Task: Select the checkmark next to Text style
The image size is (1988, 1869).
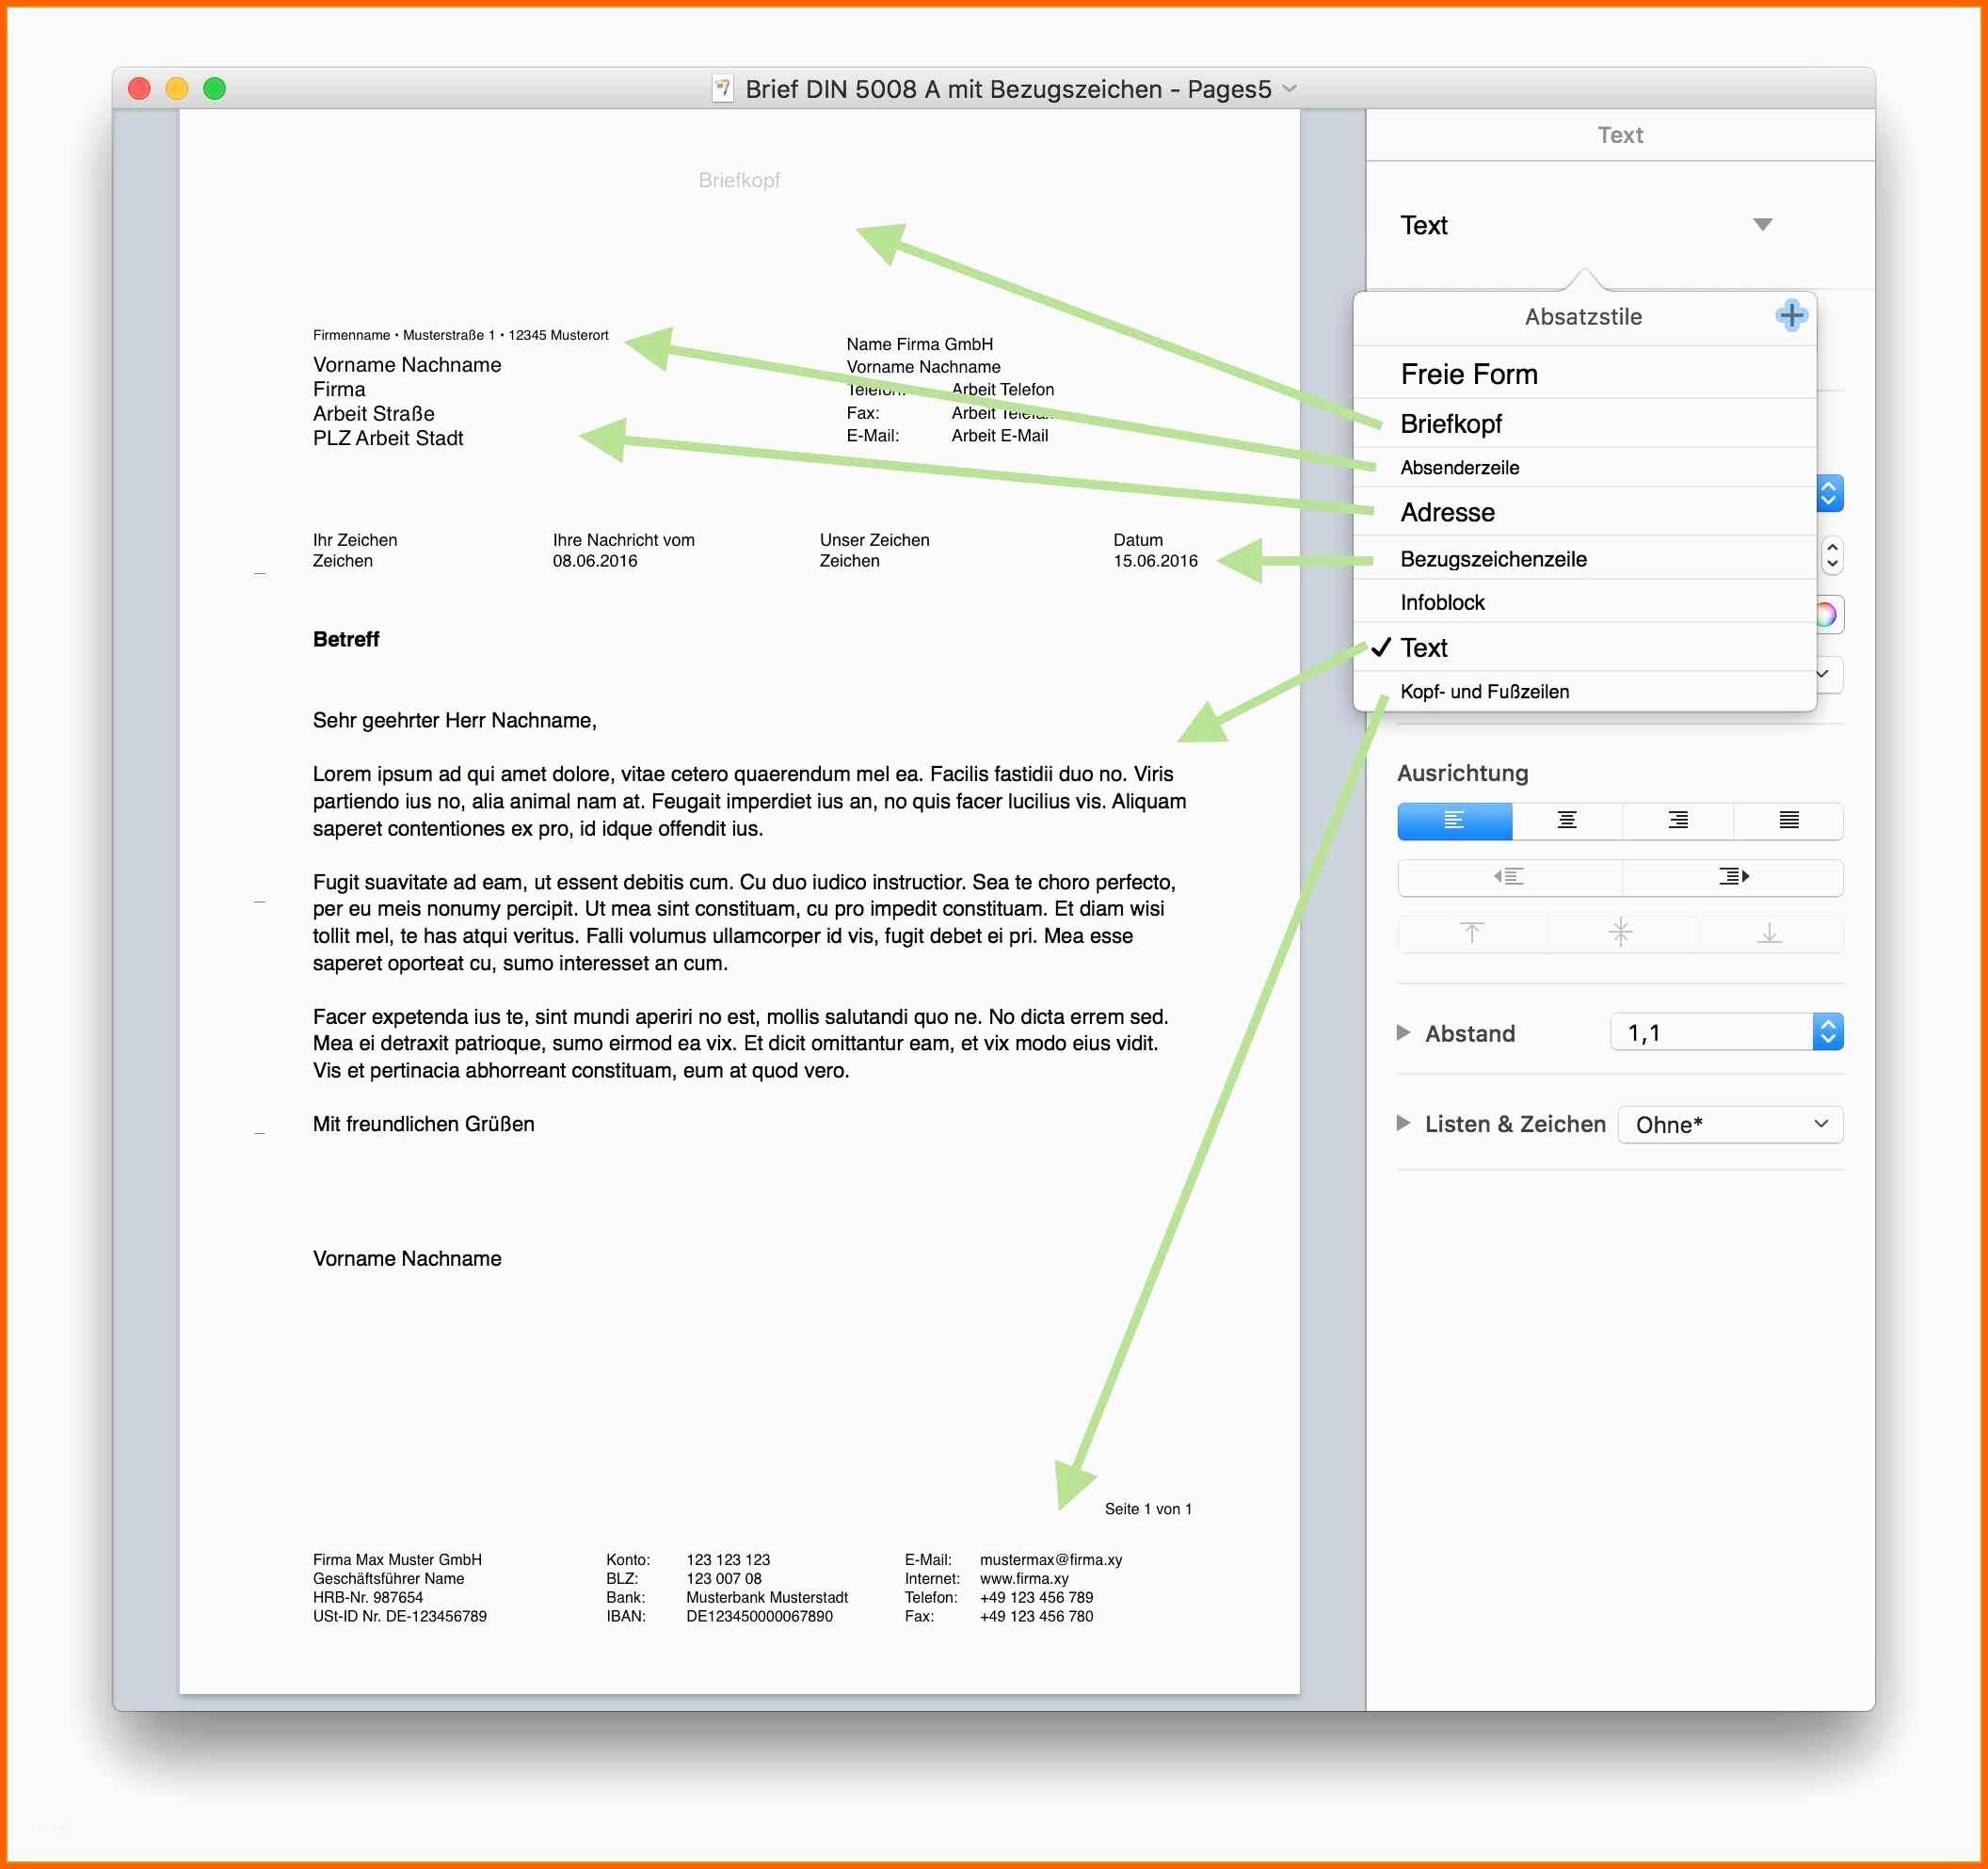Action: (1393, 648)
